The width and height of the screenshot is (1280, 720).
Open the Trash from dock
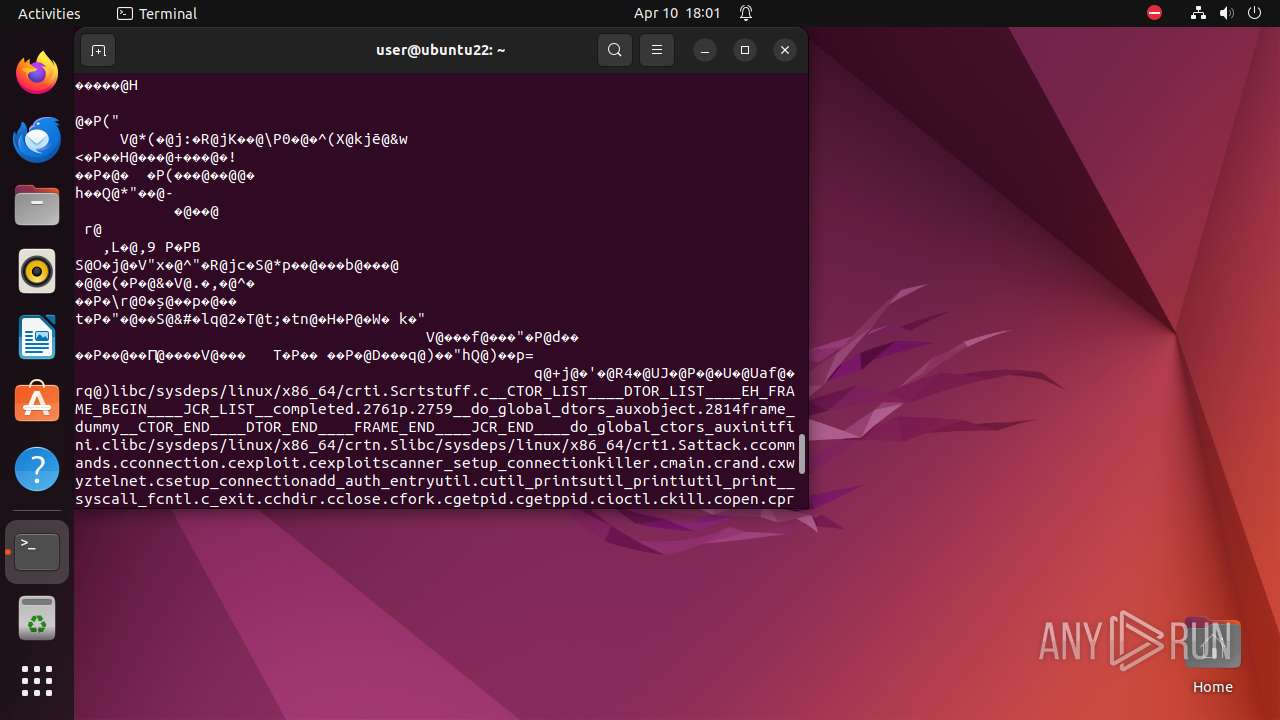(37, 618)
